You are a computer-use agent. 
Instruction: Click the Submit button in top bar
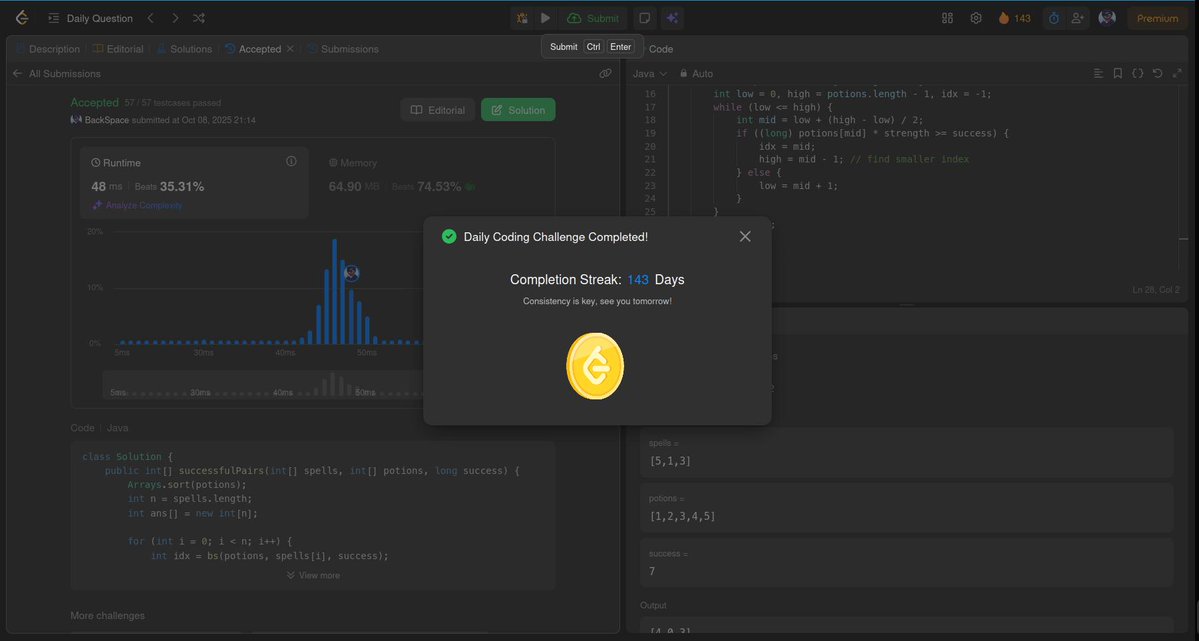point(593,18)
